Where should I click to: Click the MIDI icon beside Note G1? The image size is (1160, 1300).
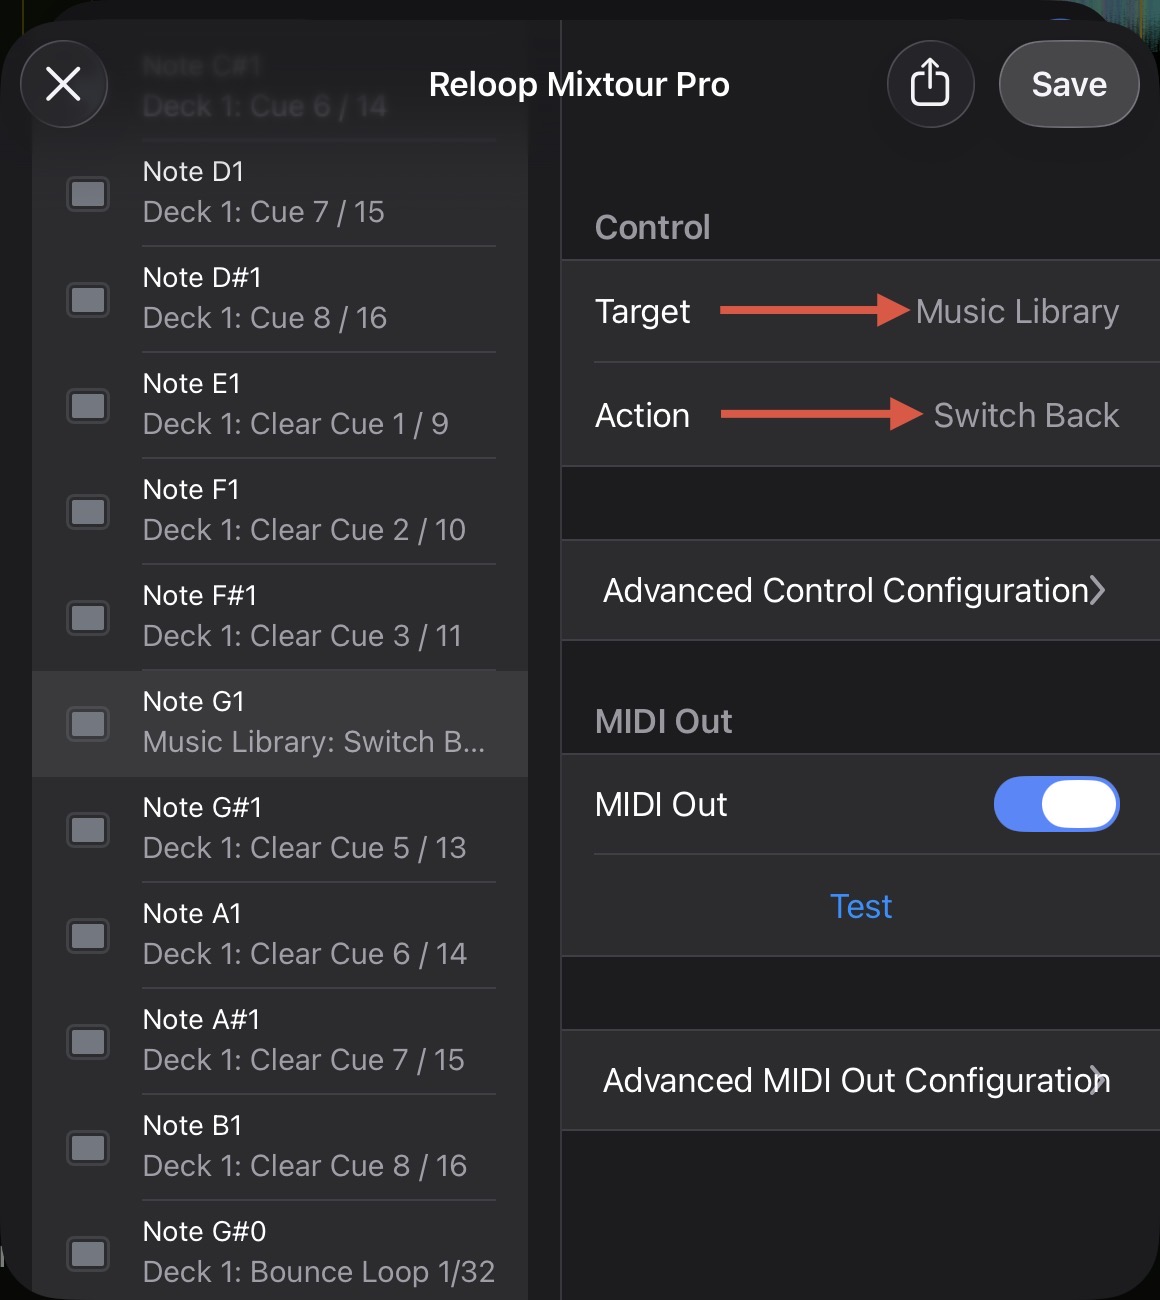click(88, 723)
